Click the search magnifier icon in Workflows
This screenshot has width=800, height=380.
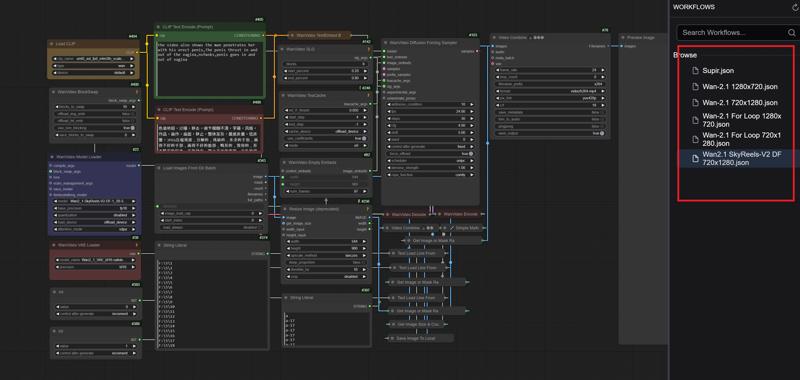coord(791,32)
